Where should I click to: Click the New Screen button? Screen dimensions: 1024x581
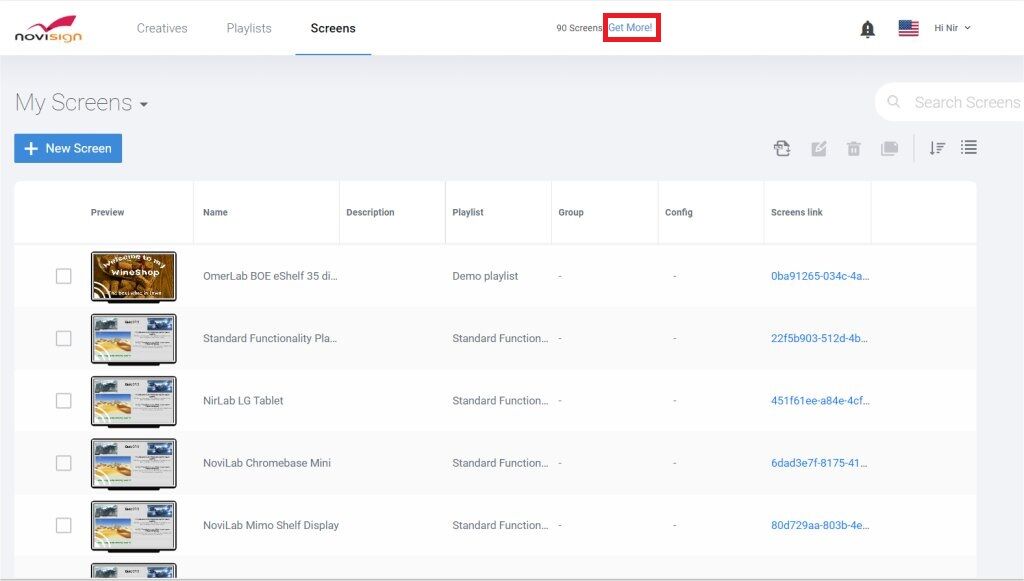click(x=68, y=148)
